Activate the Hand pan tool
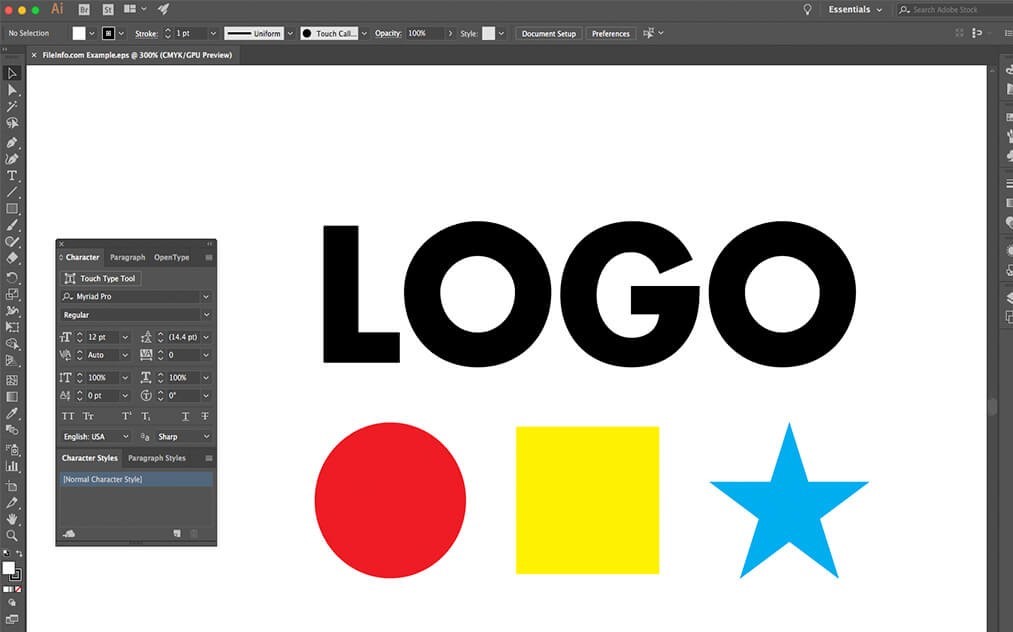This screenshot has width=1013, height=632. [x=12, y=519]
